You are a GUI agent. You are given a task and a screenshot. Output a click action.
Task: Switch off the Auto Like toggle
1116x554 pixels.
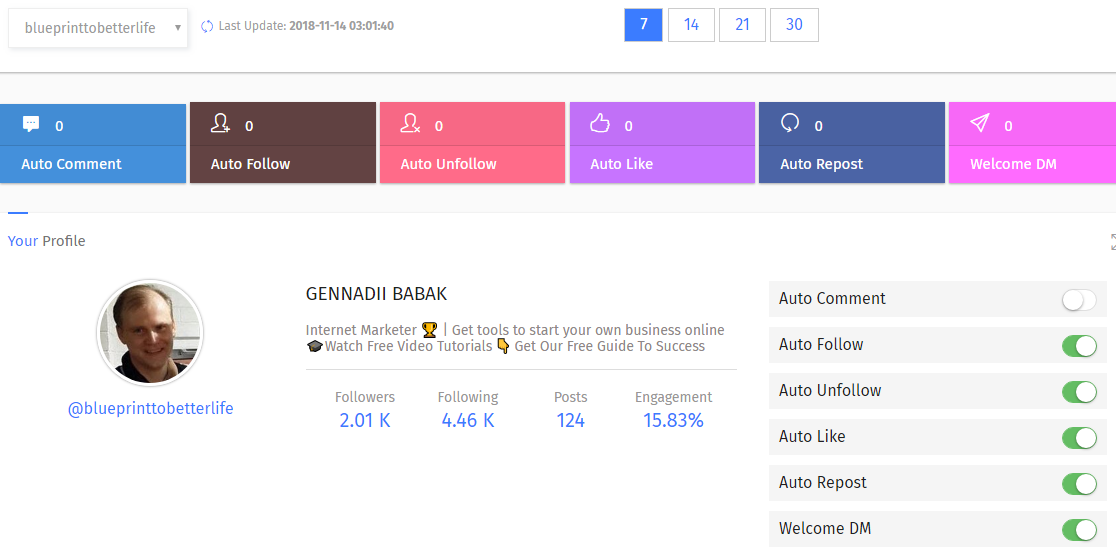click(1079, 438)
